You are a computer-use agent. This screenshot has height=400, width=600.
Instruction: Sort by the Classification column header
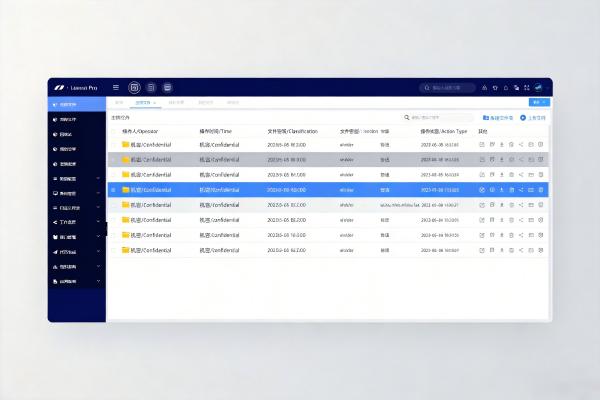pyautogui.click(x=292, y=131)
